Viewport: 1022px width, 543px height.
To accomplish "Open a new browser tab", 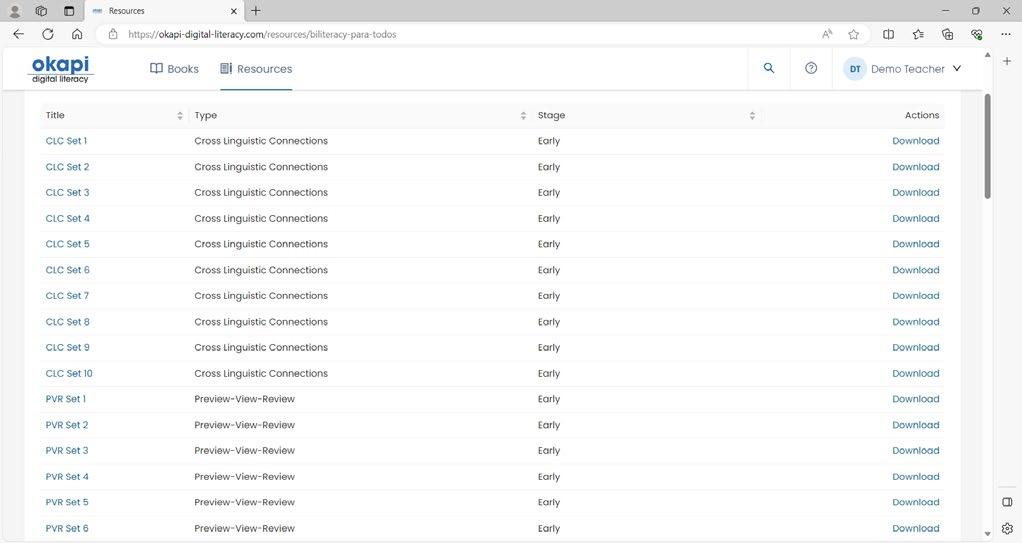I will (256, 10).
